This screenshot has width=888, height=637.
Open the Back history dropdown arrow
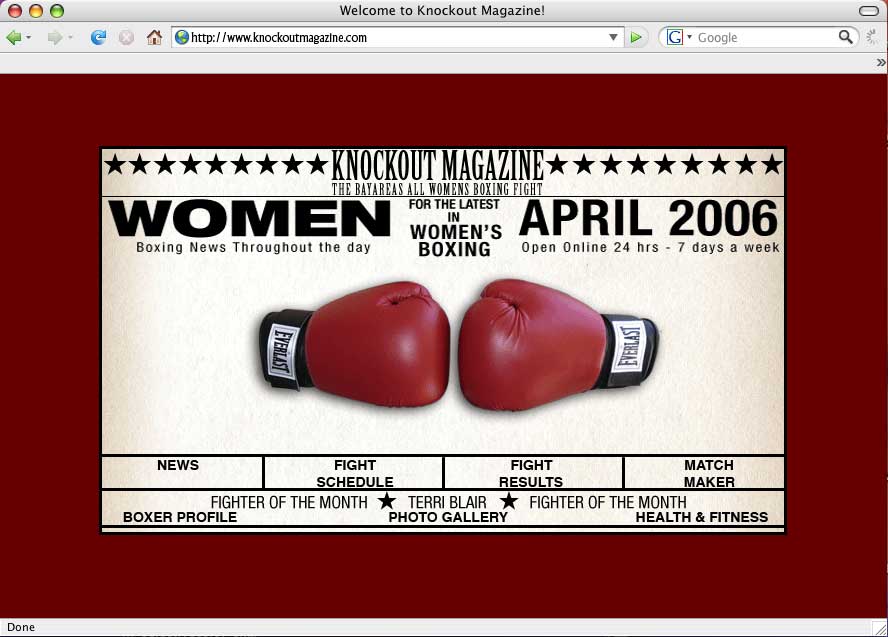29,38
